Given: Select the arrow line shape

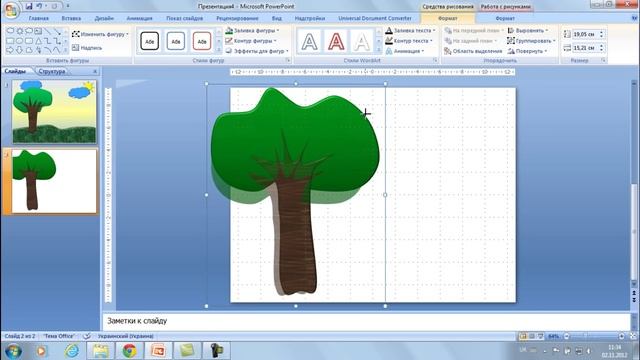Looking at the screenshot, I should coord(57,31).
